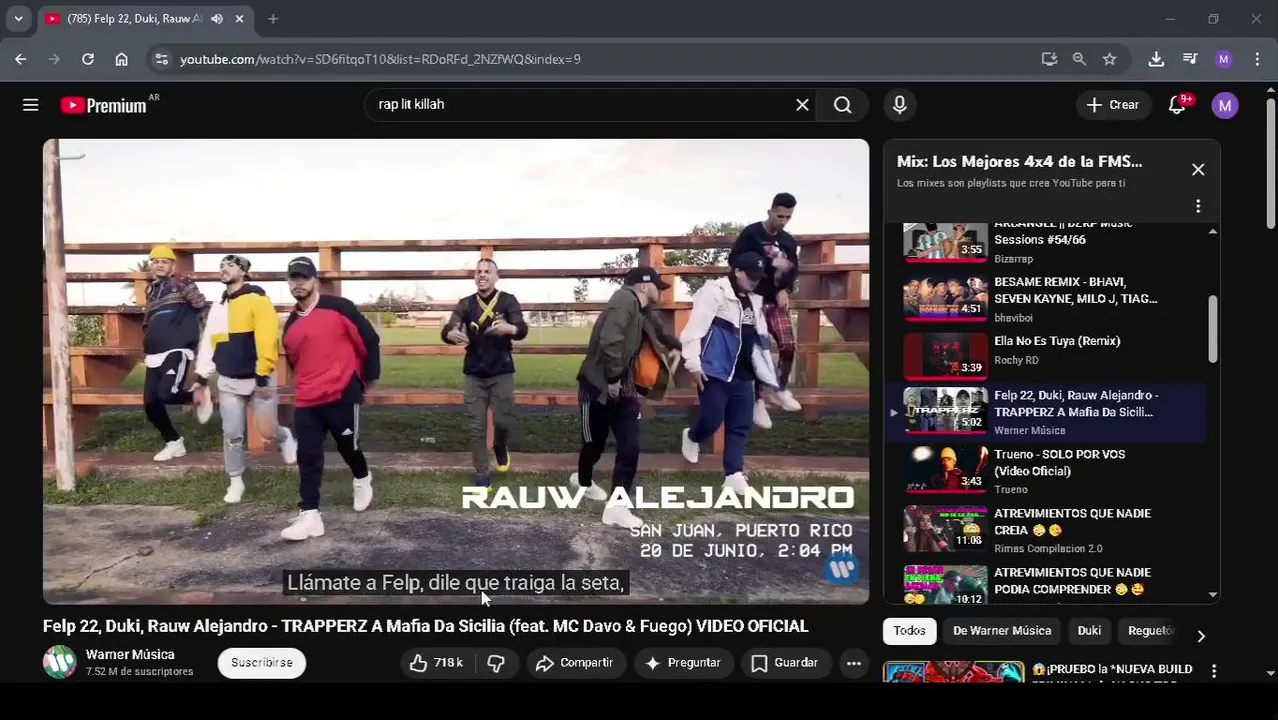Save the video with Guardar
Viewport: 1278px width, 720px height.
tap(785, 663)
